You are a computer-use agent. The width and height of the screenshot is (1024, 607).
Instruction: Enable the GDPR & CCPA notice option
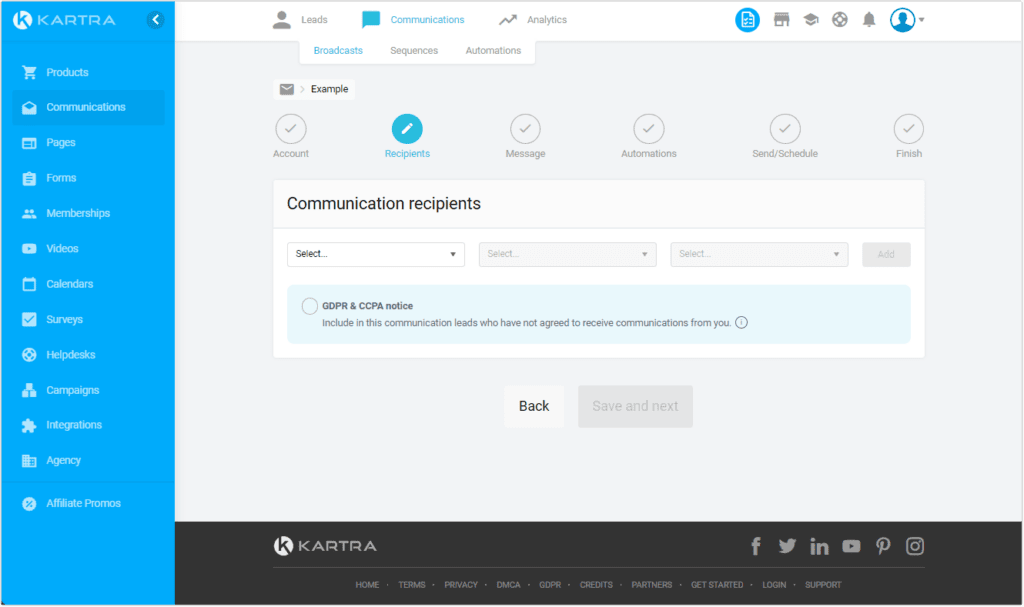coord(310,306)
